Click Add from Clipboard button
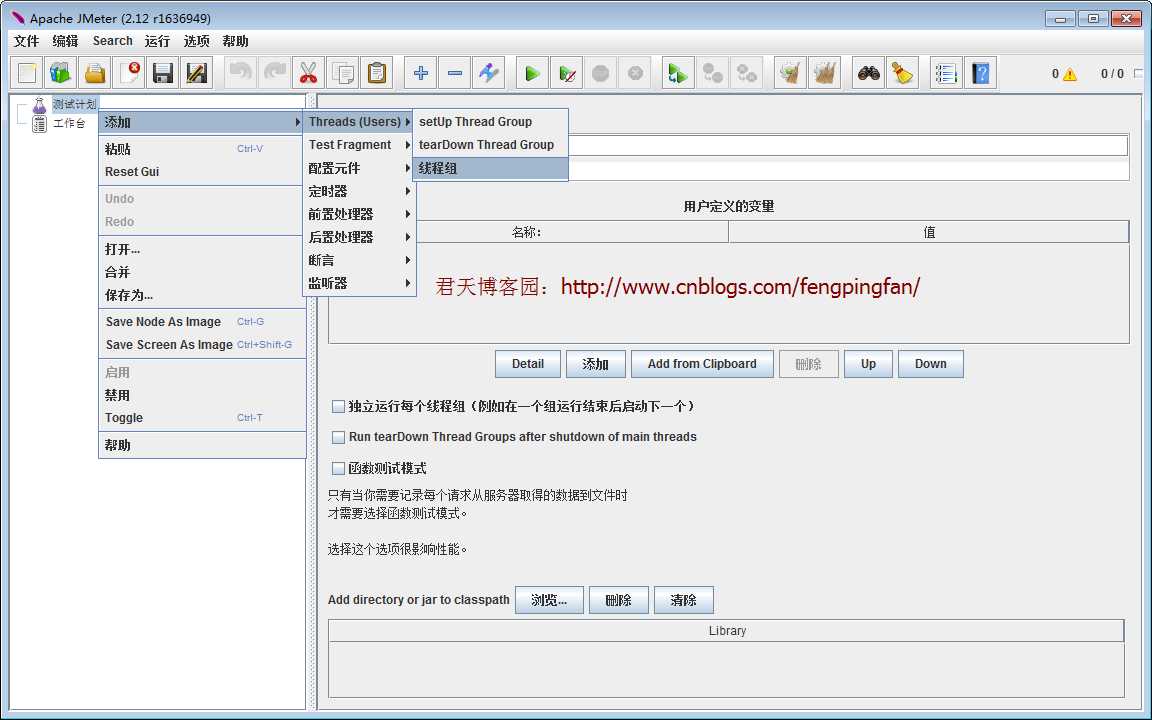 tap(702, 364)
